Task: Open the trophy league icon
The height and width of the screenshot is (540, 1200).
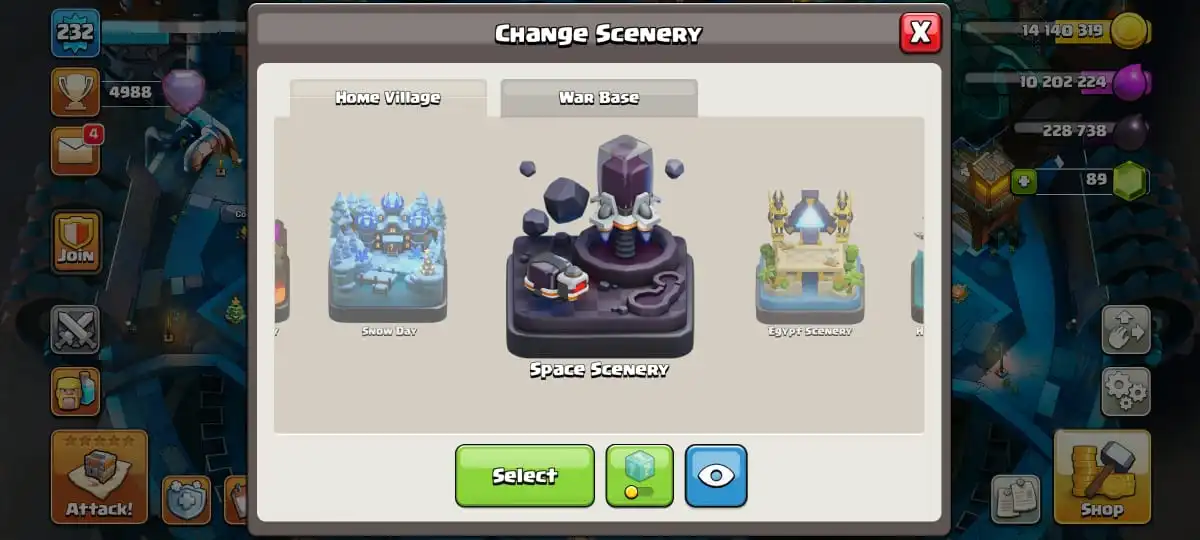Action: click(x=75, y=92)
